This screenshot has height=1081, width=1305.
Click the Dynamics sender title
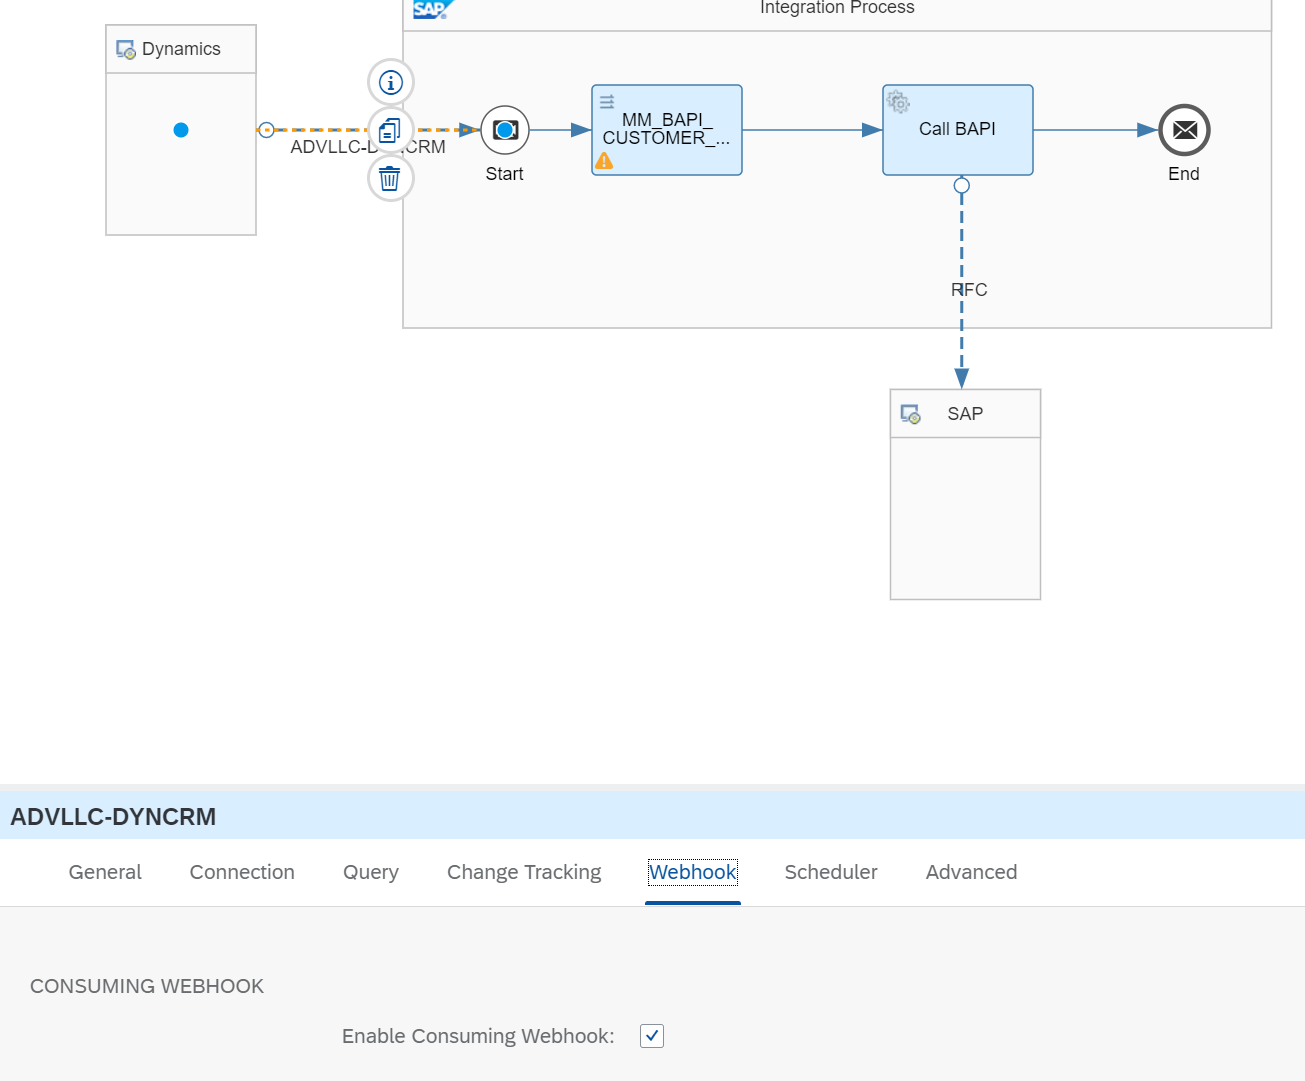[181, 49]
